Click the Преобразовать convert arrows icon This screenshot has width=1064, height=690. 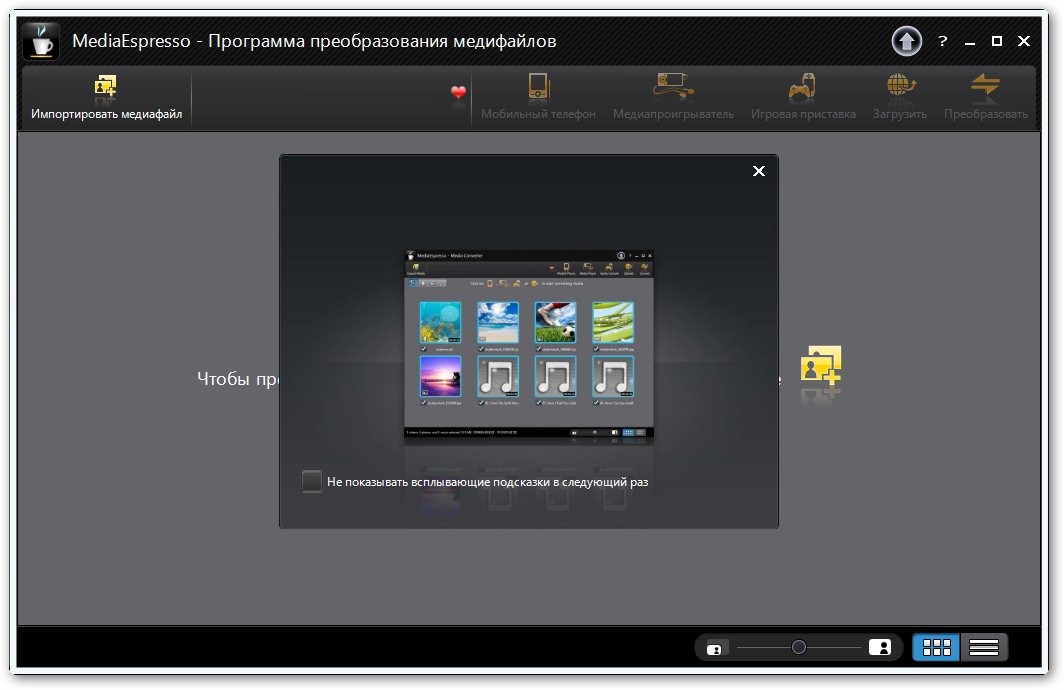985,85
